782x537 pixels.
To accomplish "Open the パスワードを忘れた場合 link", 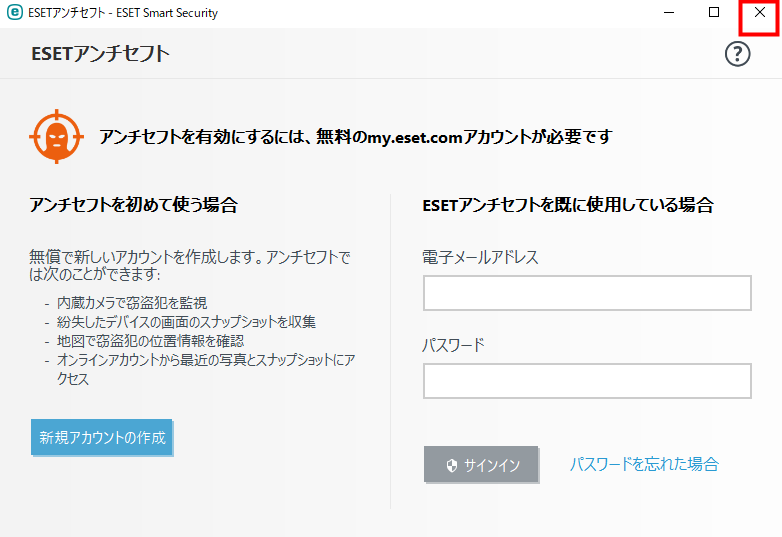I will pyautogui.click(x=644, y=464).
